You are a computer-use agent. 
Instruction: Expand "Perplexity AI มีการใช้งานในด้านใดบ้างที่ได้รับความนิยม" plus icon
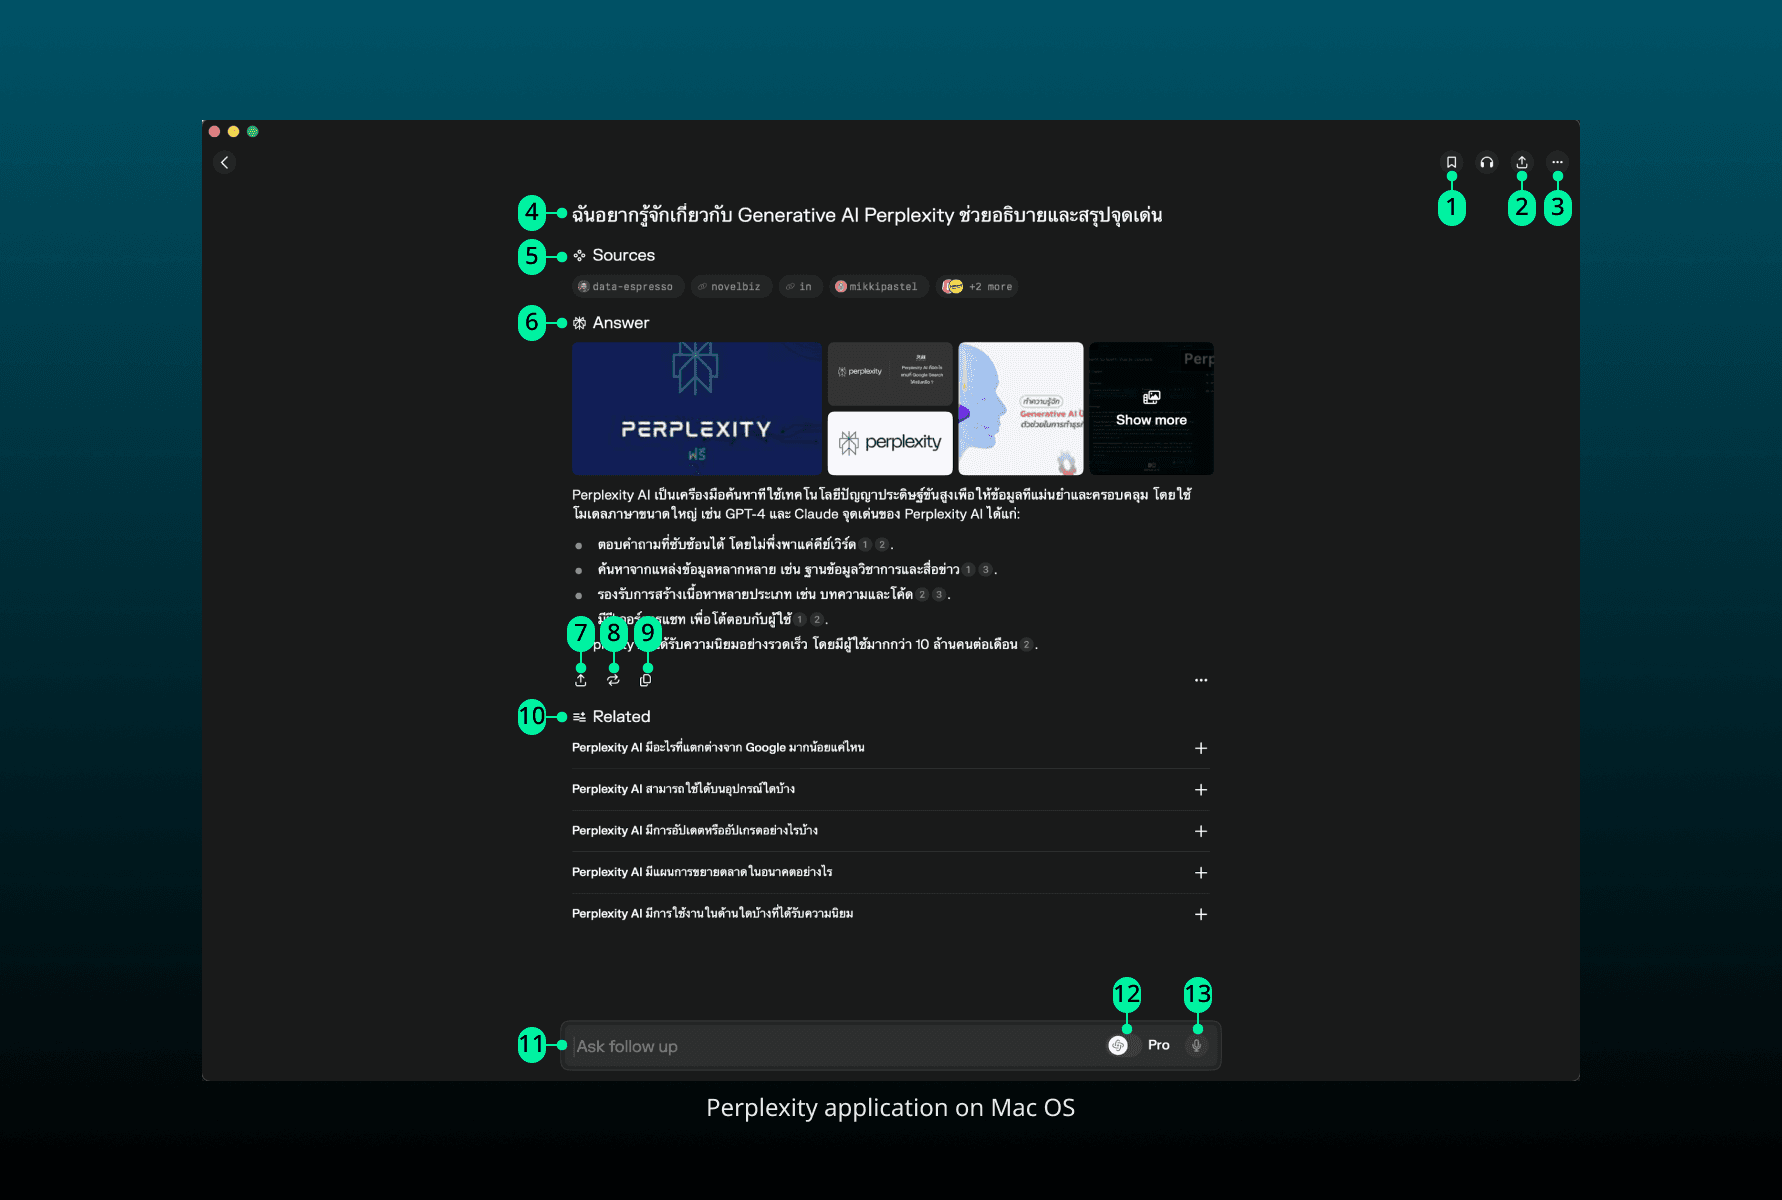point(1201,914)
